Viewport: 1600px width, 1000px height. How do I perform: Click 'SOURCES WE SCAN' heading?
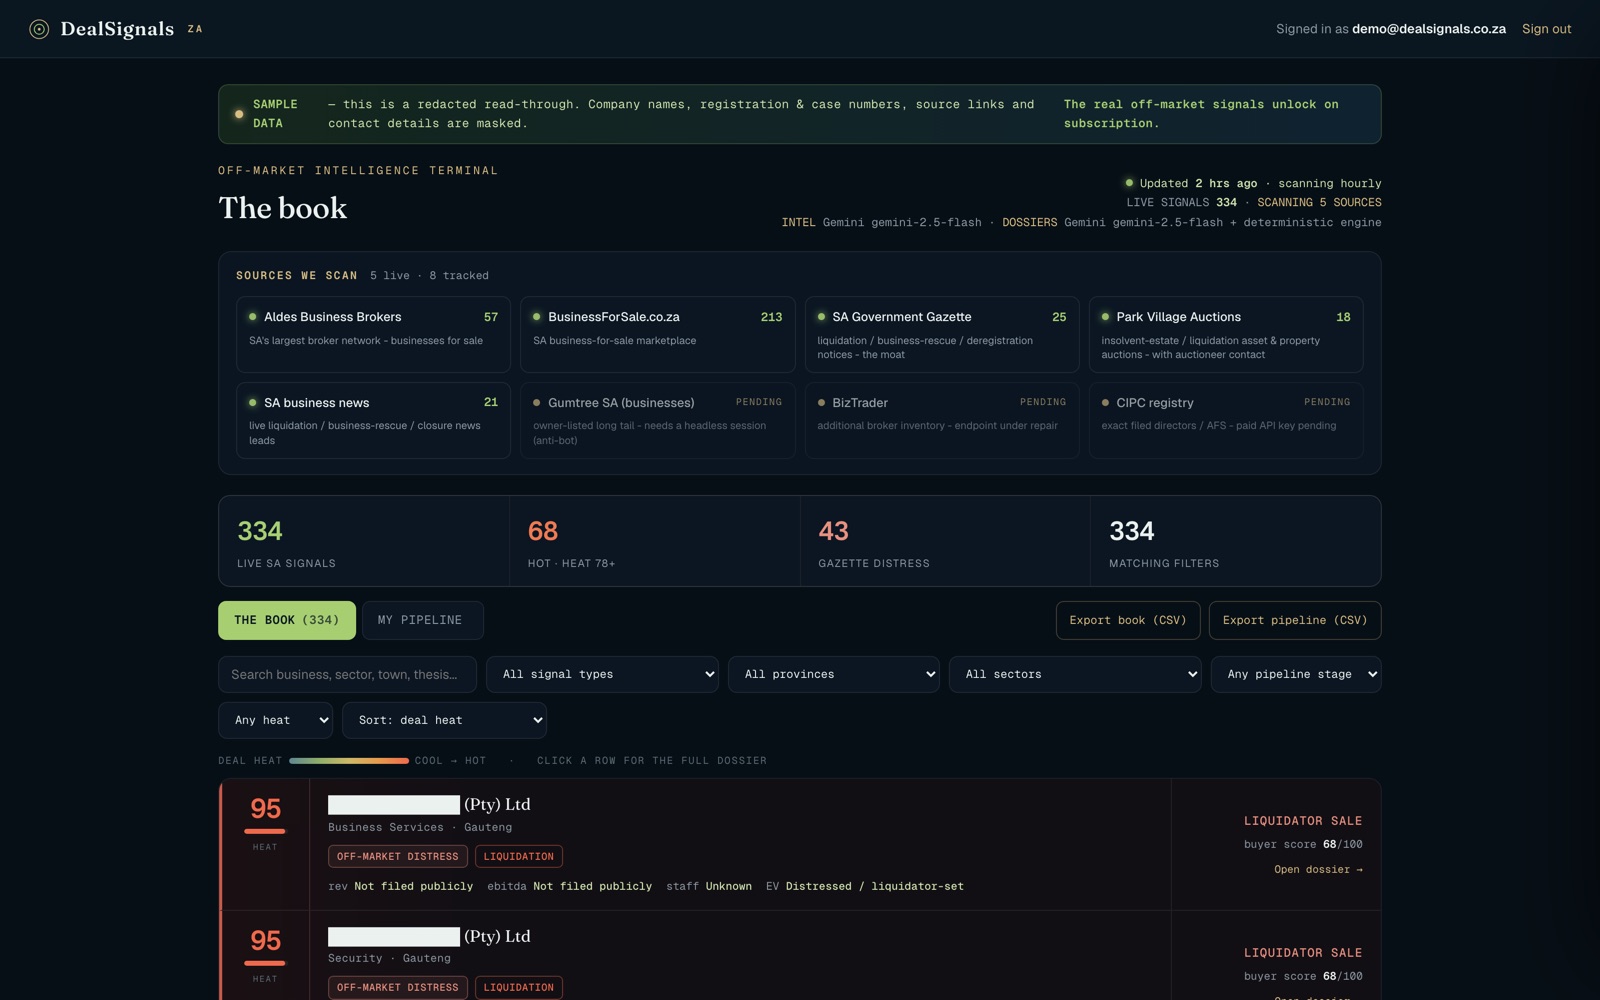(296, 276)
